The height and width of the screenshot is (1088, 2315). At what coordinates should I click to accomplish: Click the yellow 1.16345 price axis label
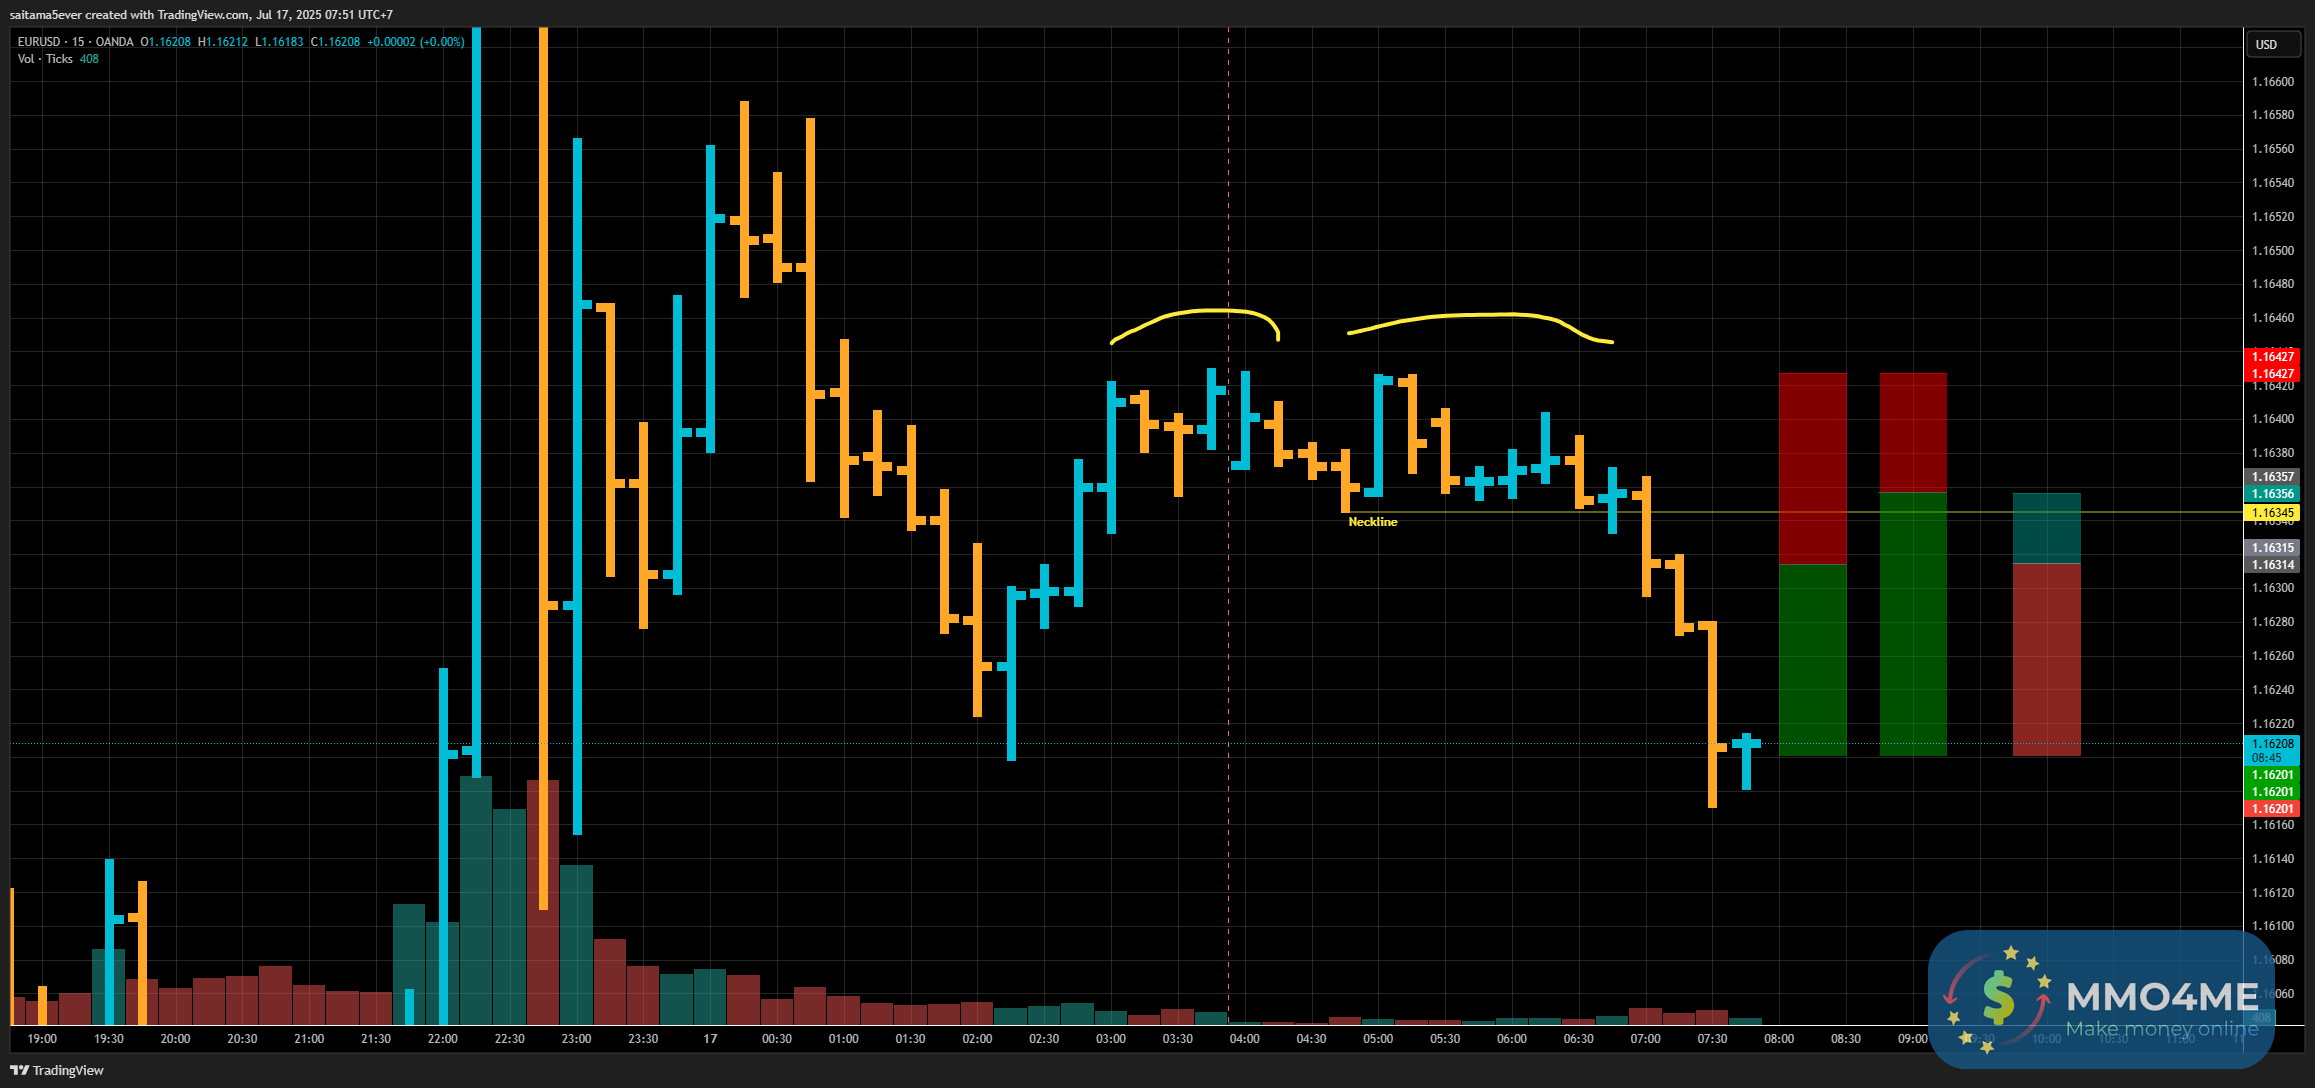pos(2272,513)
